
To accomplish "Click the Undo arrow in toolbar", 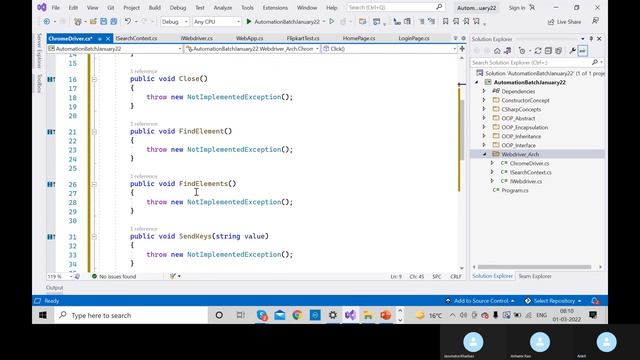I will click(x=128, y=22).
